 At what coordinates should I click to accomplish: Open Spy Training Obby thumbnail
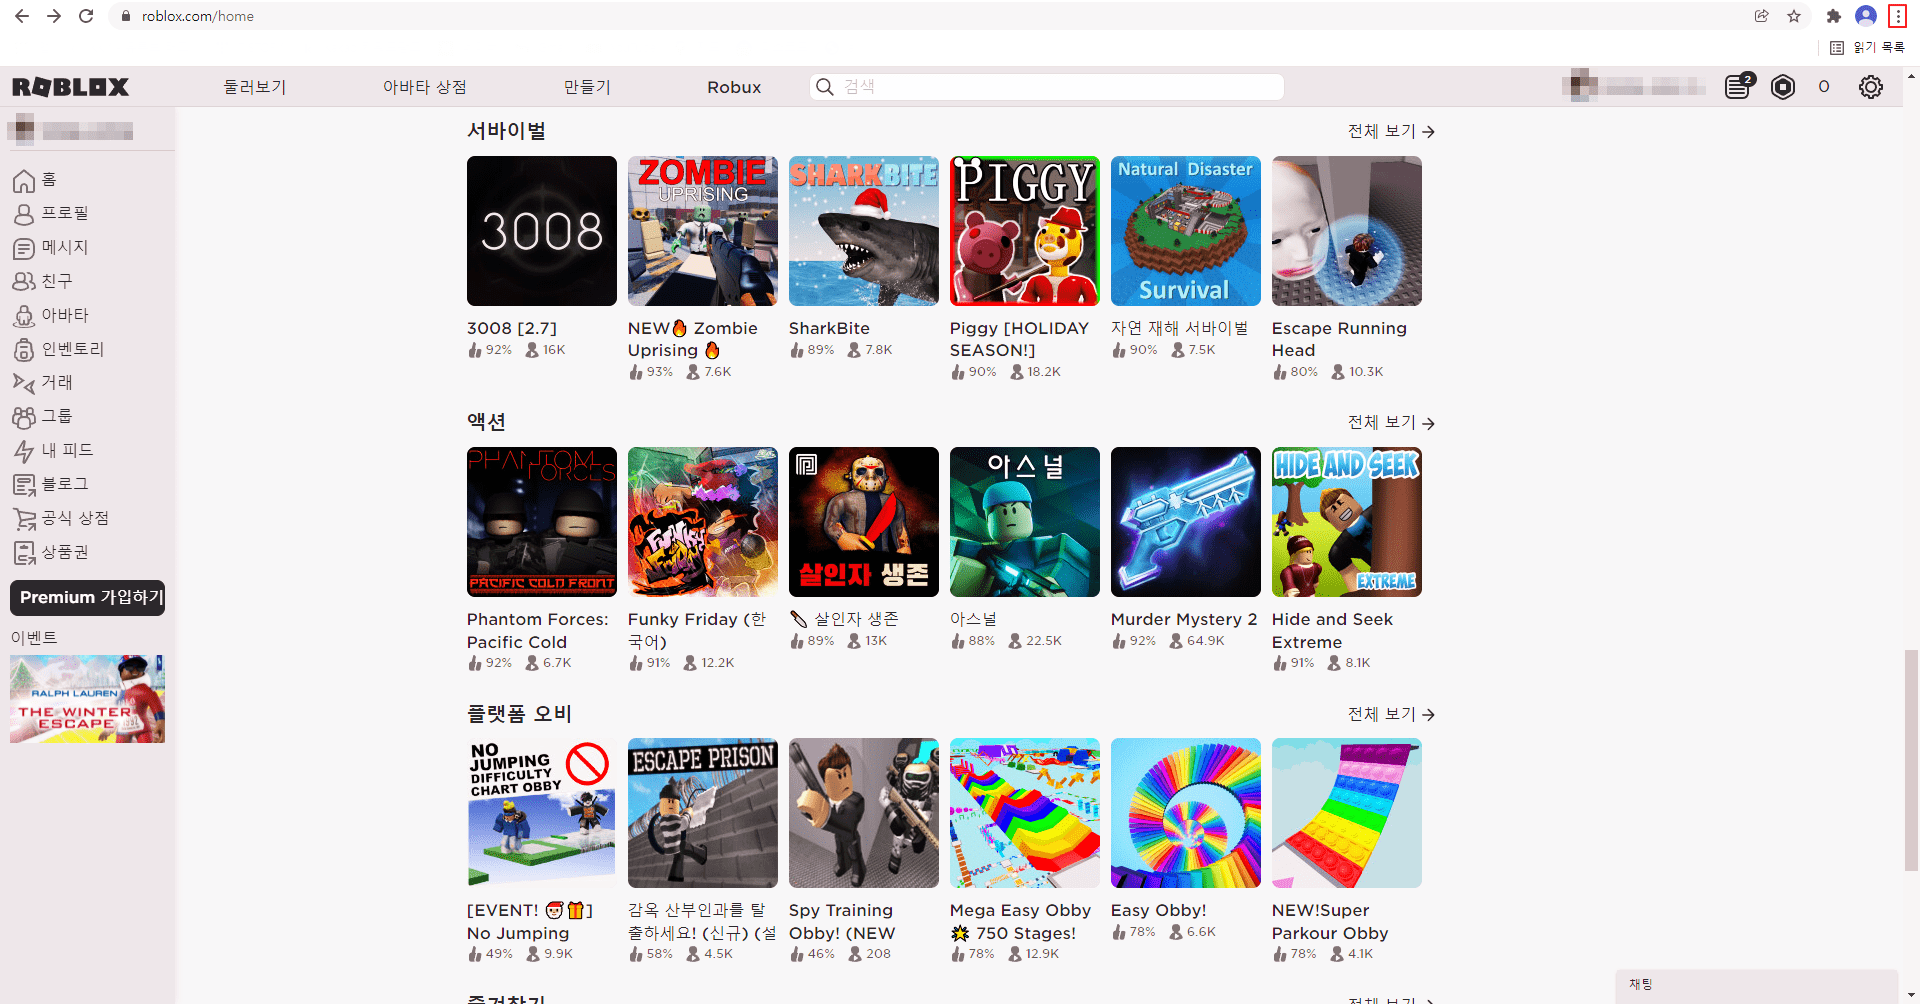click(864, 813)
